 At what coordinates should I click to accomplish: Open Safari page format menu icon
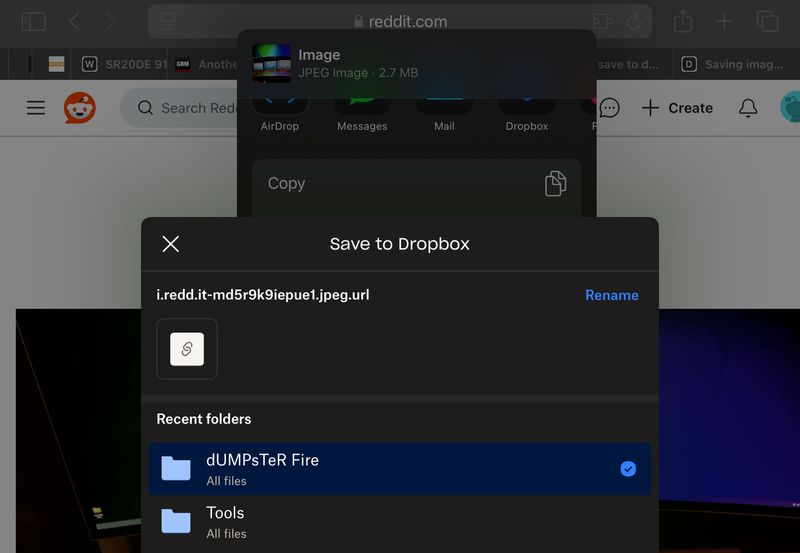click(168, 21)
